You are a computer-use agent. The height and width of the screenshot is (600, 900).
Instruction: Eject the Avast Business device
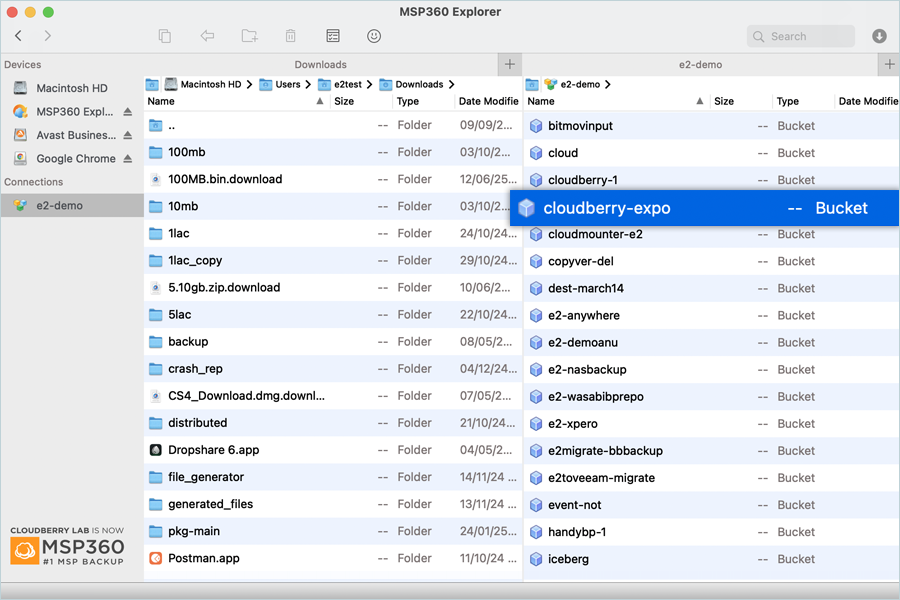(128, 135)
